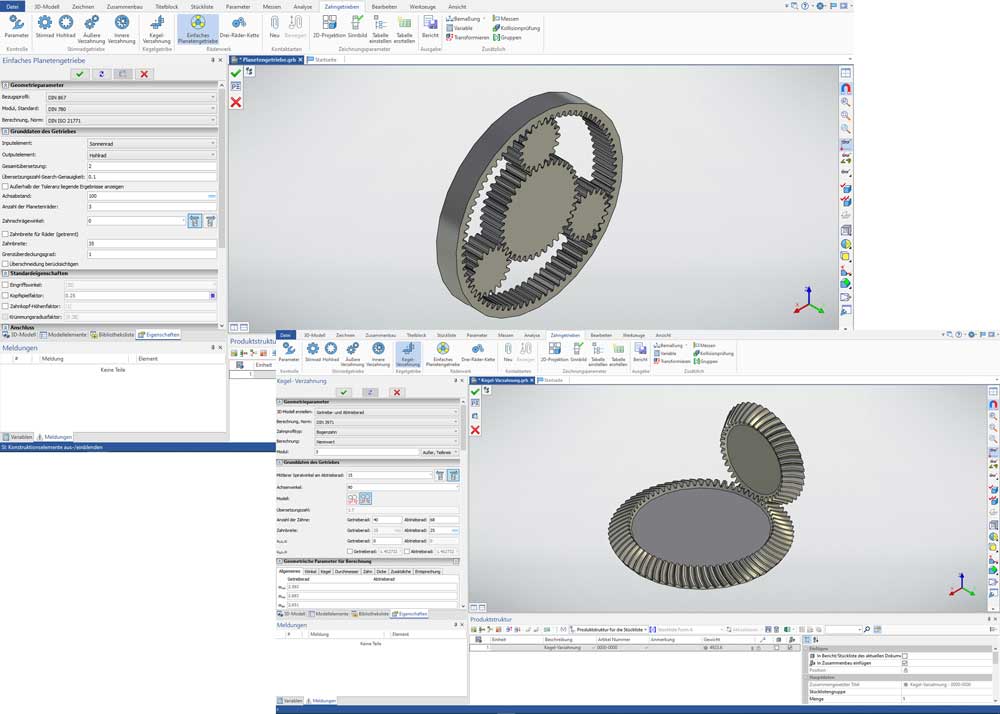Select Stirnrad icon in the lower Kegel window ribbon
The width and height of the screenshot is (1000, 714).
coord(312,351)
